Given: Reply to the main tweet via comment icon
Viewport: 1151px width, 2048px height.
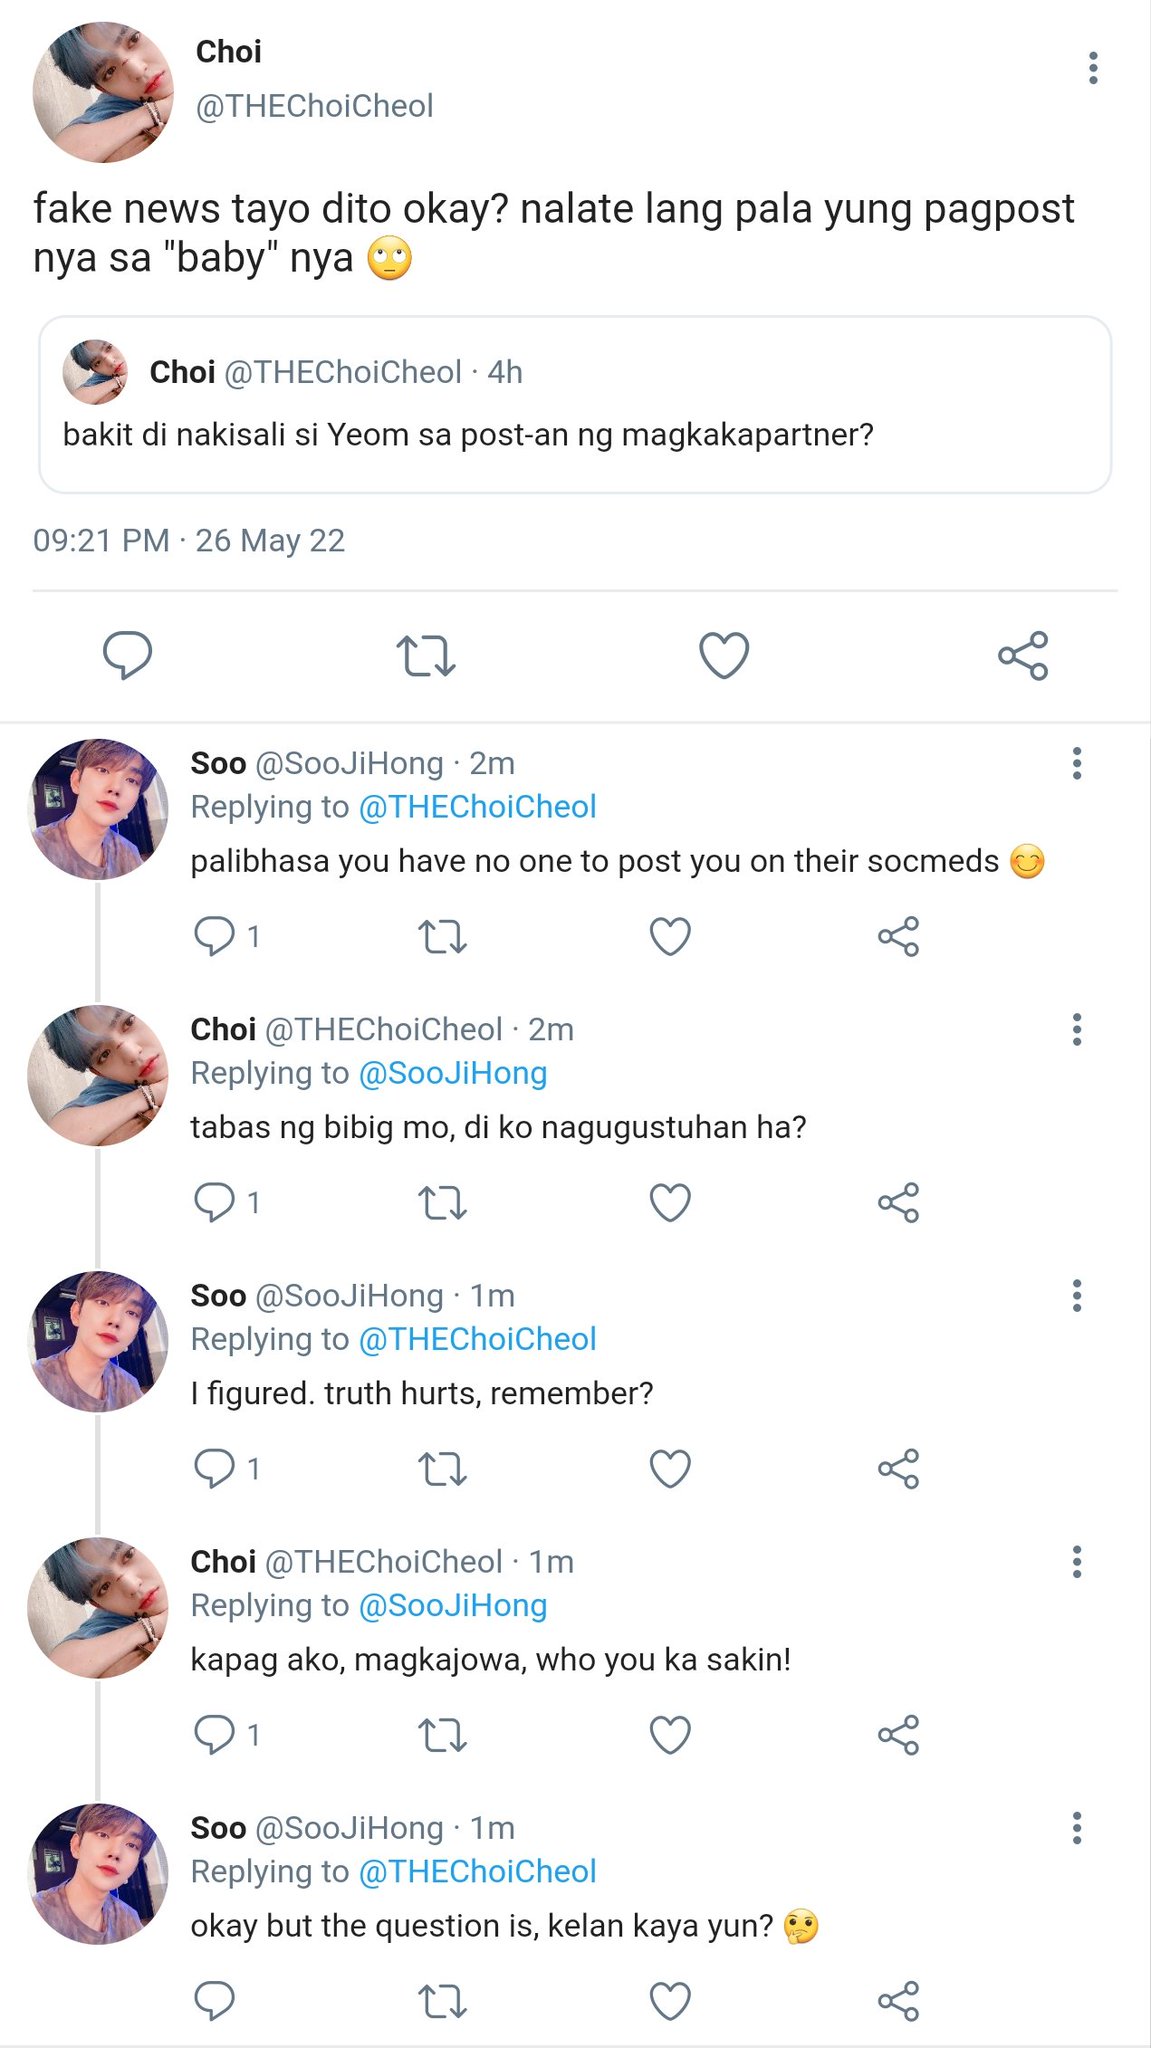Looking at the screenshot, I should (x=128, y=656).
